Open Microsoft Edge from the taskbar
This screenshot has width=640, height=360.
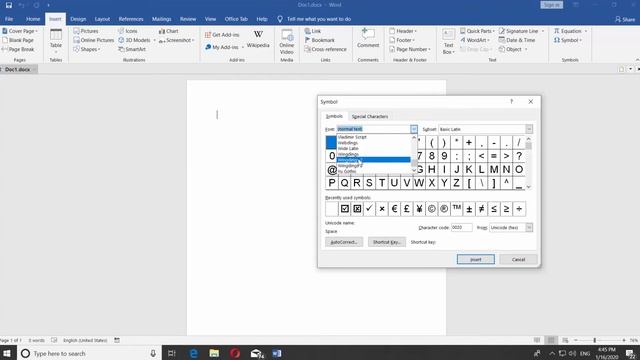[x=193, y=353]
